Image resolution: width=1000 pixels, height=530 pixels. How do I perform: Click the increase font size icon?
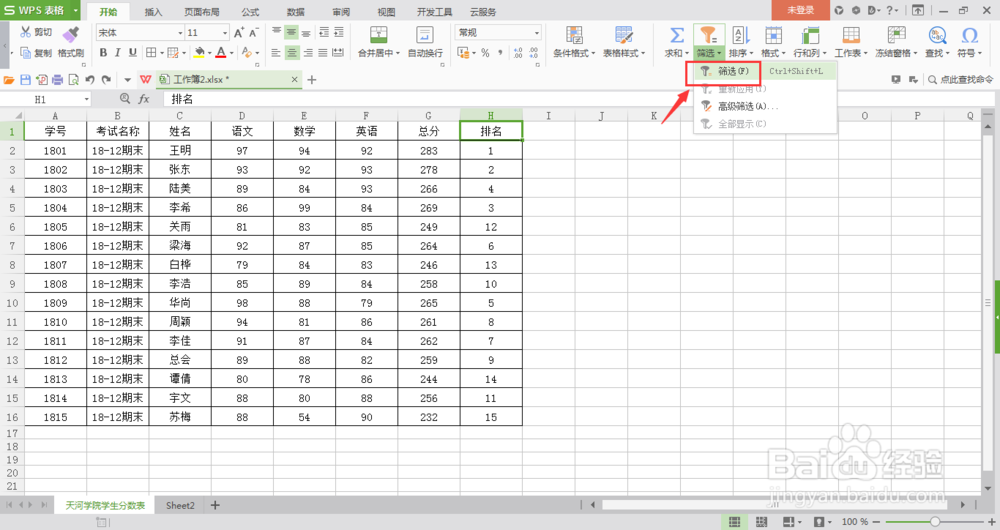point(239,33)
